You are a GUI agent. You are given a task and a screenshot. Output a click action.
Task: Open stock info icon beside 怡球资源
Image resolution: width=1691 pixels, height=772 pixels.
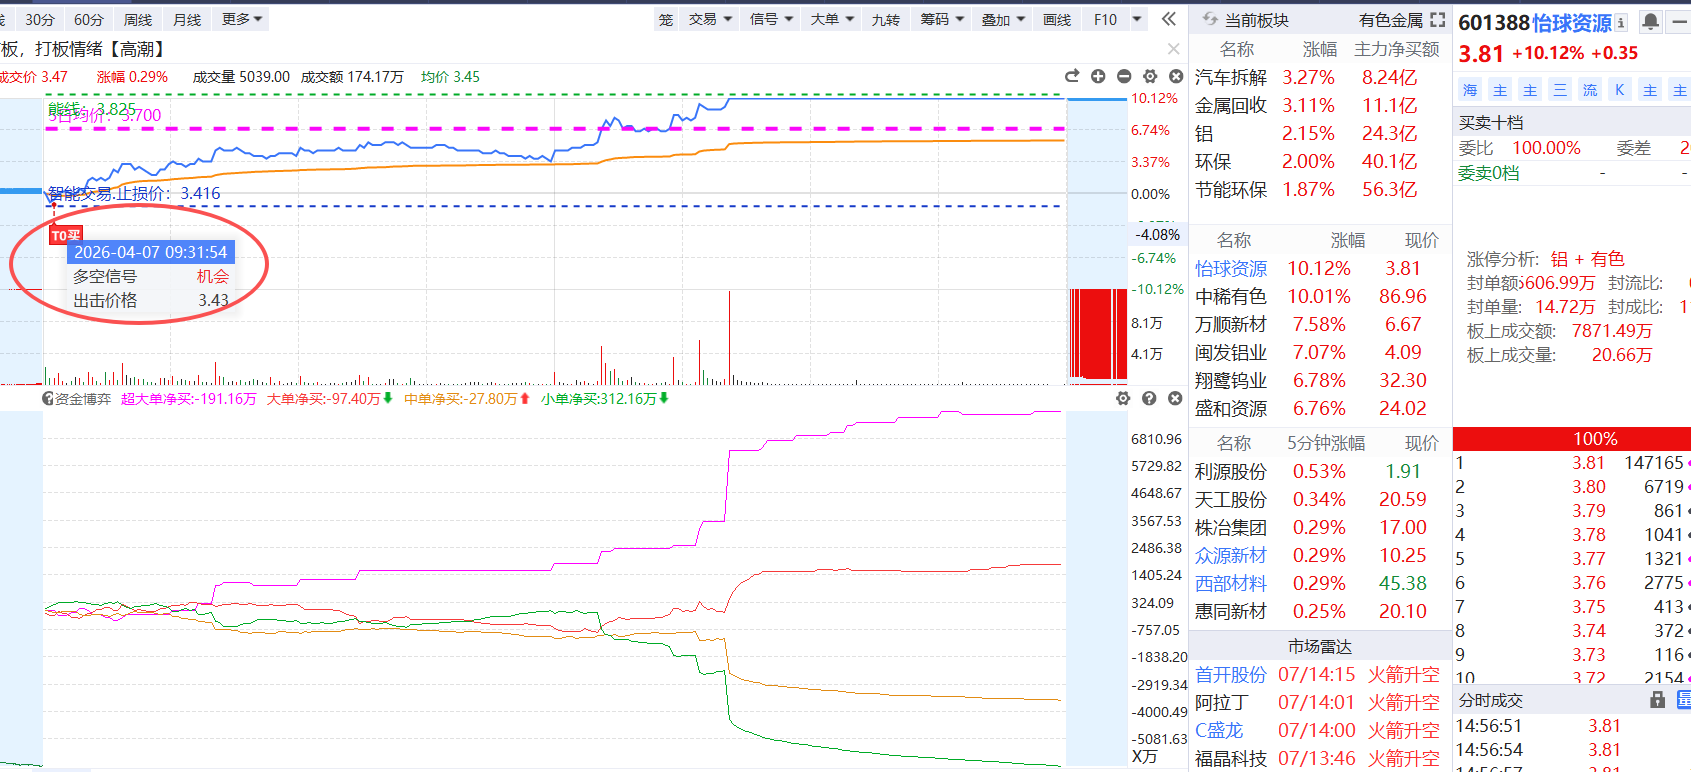[x=1621, y=22]
